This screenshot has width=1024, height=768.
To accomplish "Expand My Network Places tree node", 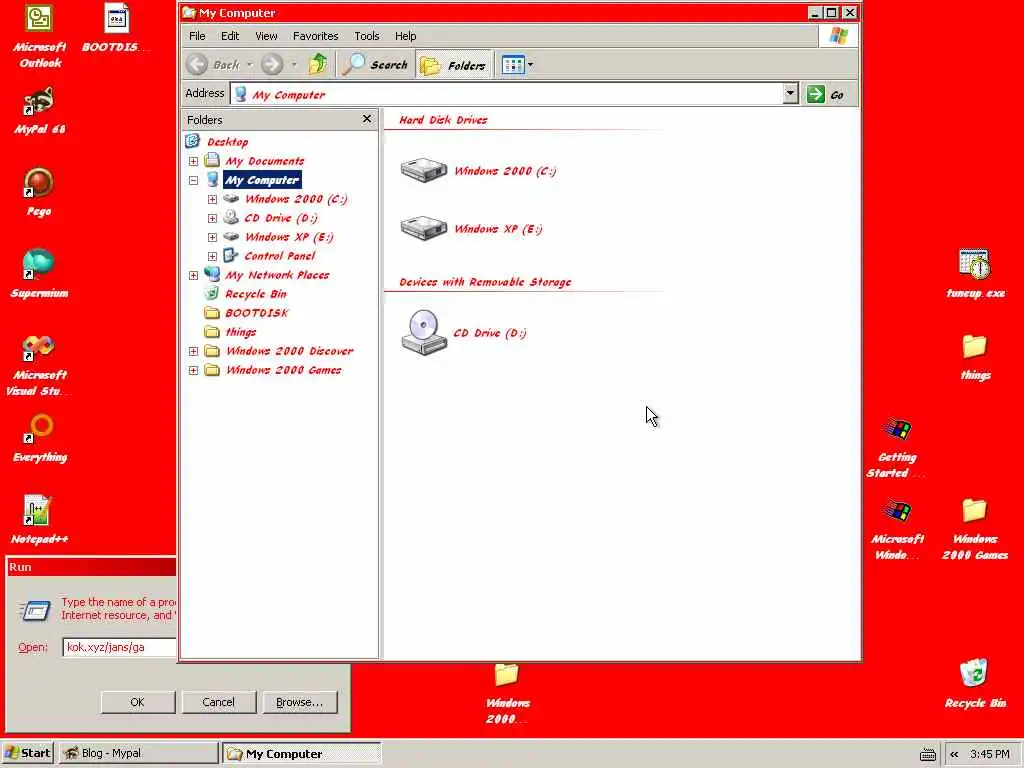I will click(193, 275).
